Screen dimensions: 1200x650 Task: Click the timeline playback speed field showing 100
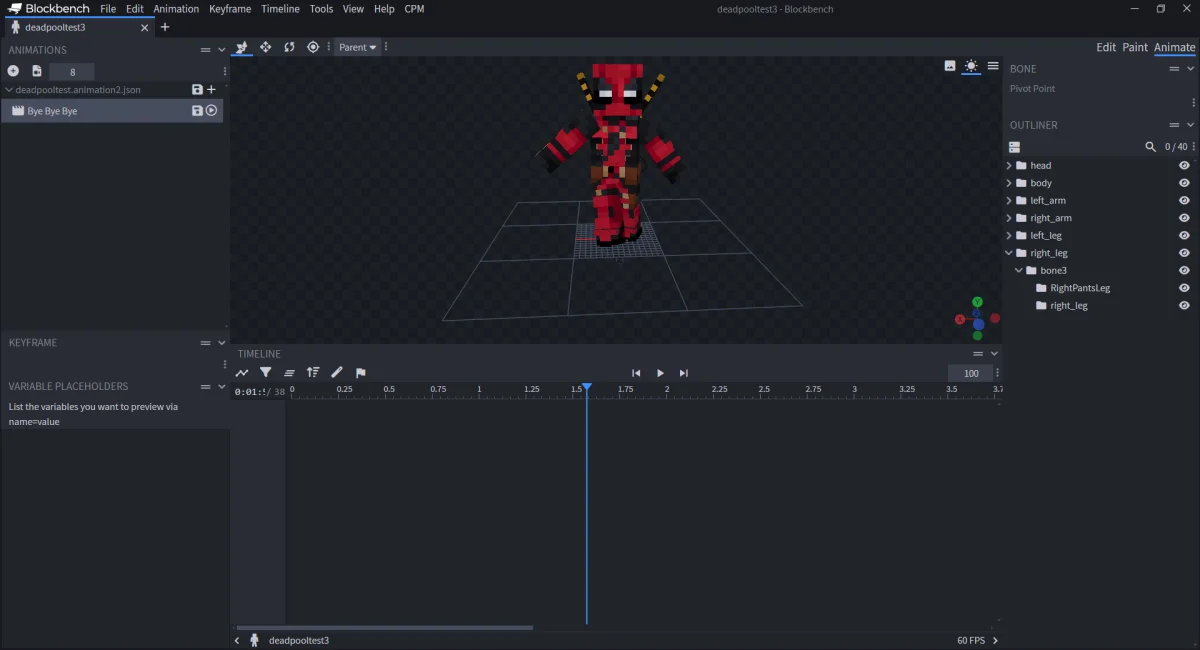point(971,373)
